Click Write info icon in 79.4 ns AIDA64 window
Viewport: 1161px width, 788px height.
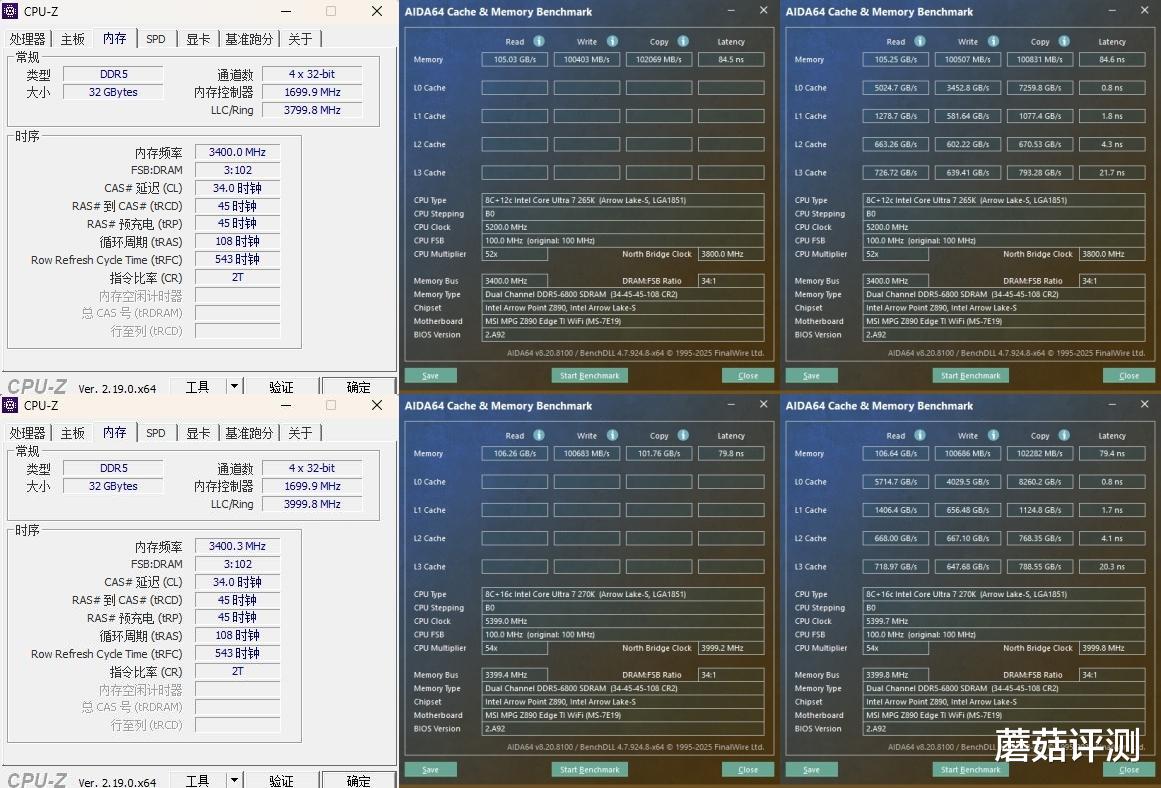point(993,435)
